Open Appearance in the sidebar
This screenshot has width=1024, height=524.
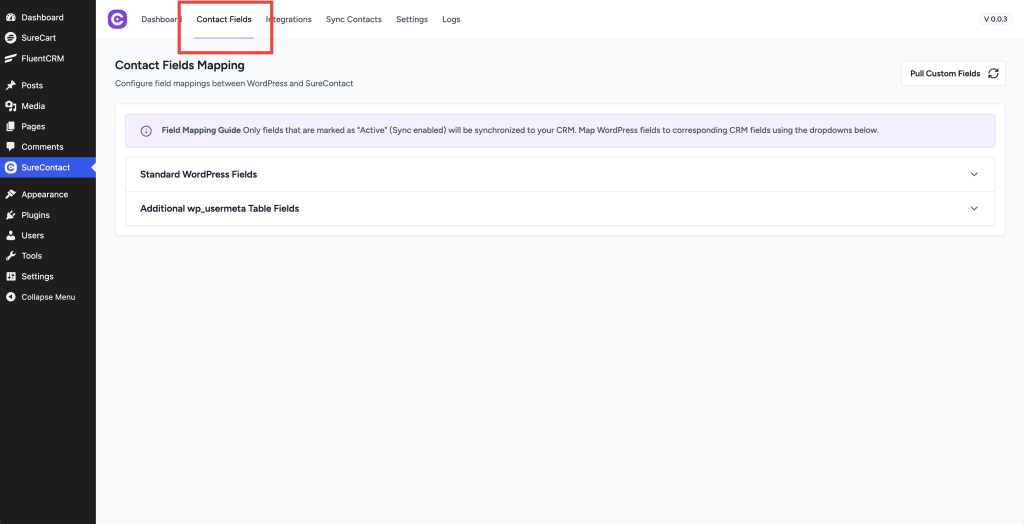pos(48,195)
